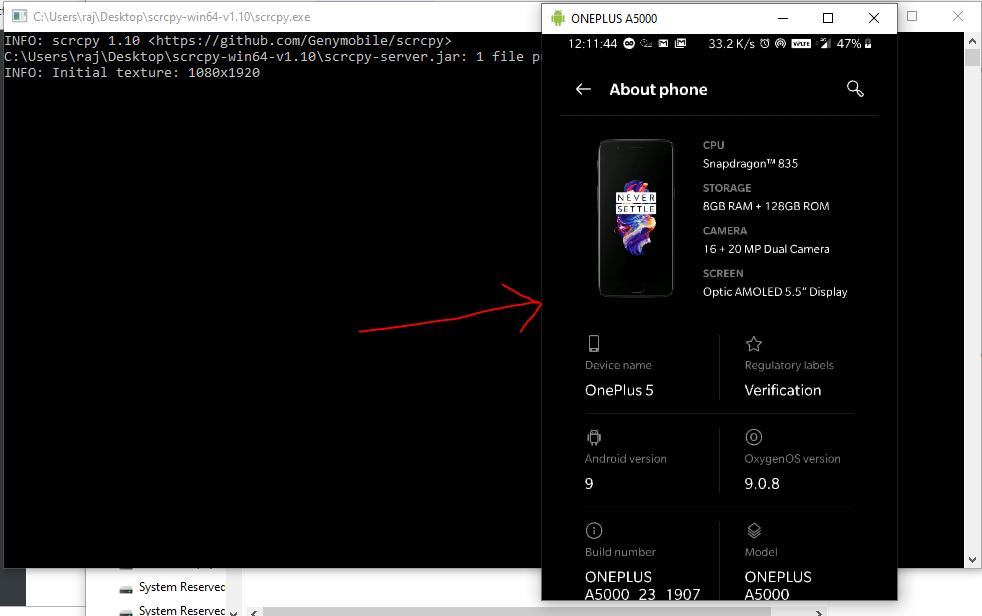Tap the circle icon above OxygenOS version
The height and width of the screenshot is (616, 982).
pos(753,437)
